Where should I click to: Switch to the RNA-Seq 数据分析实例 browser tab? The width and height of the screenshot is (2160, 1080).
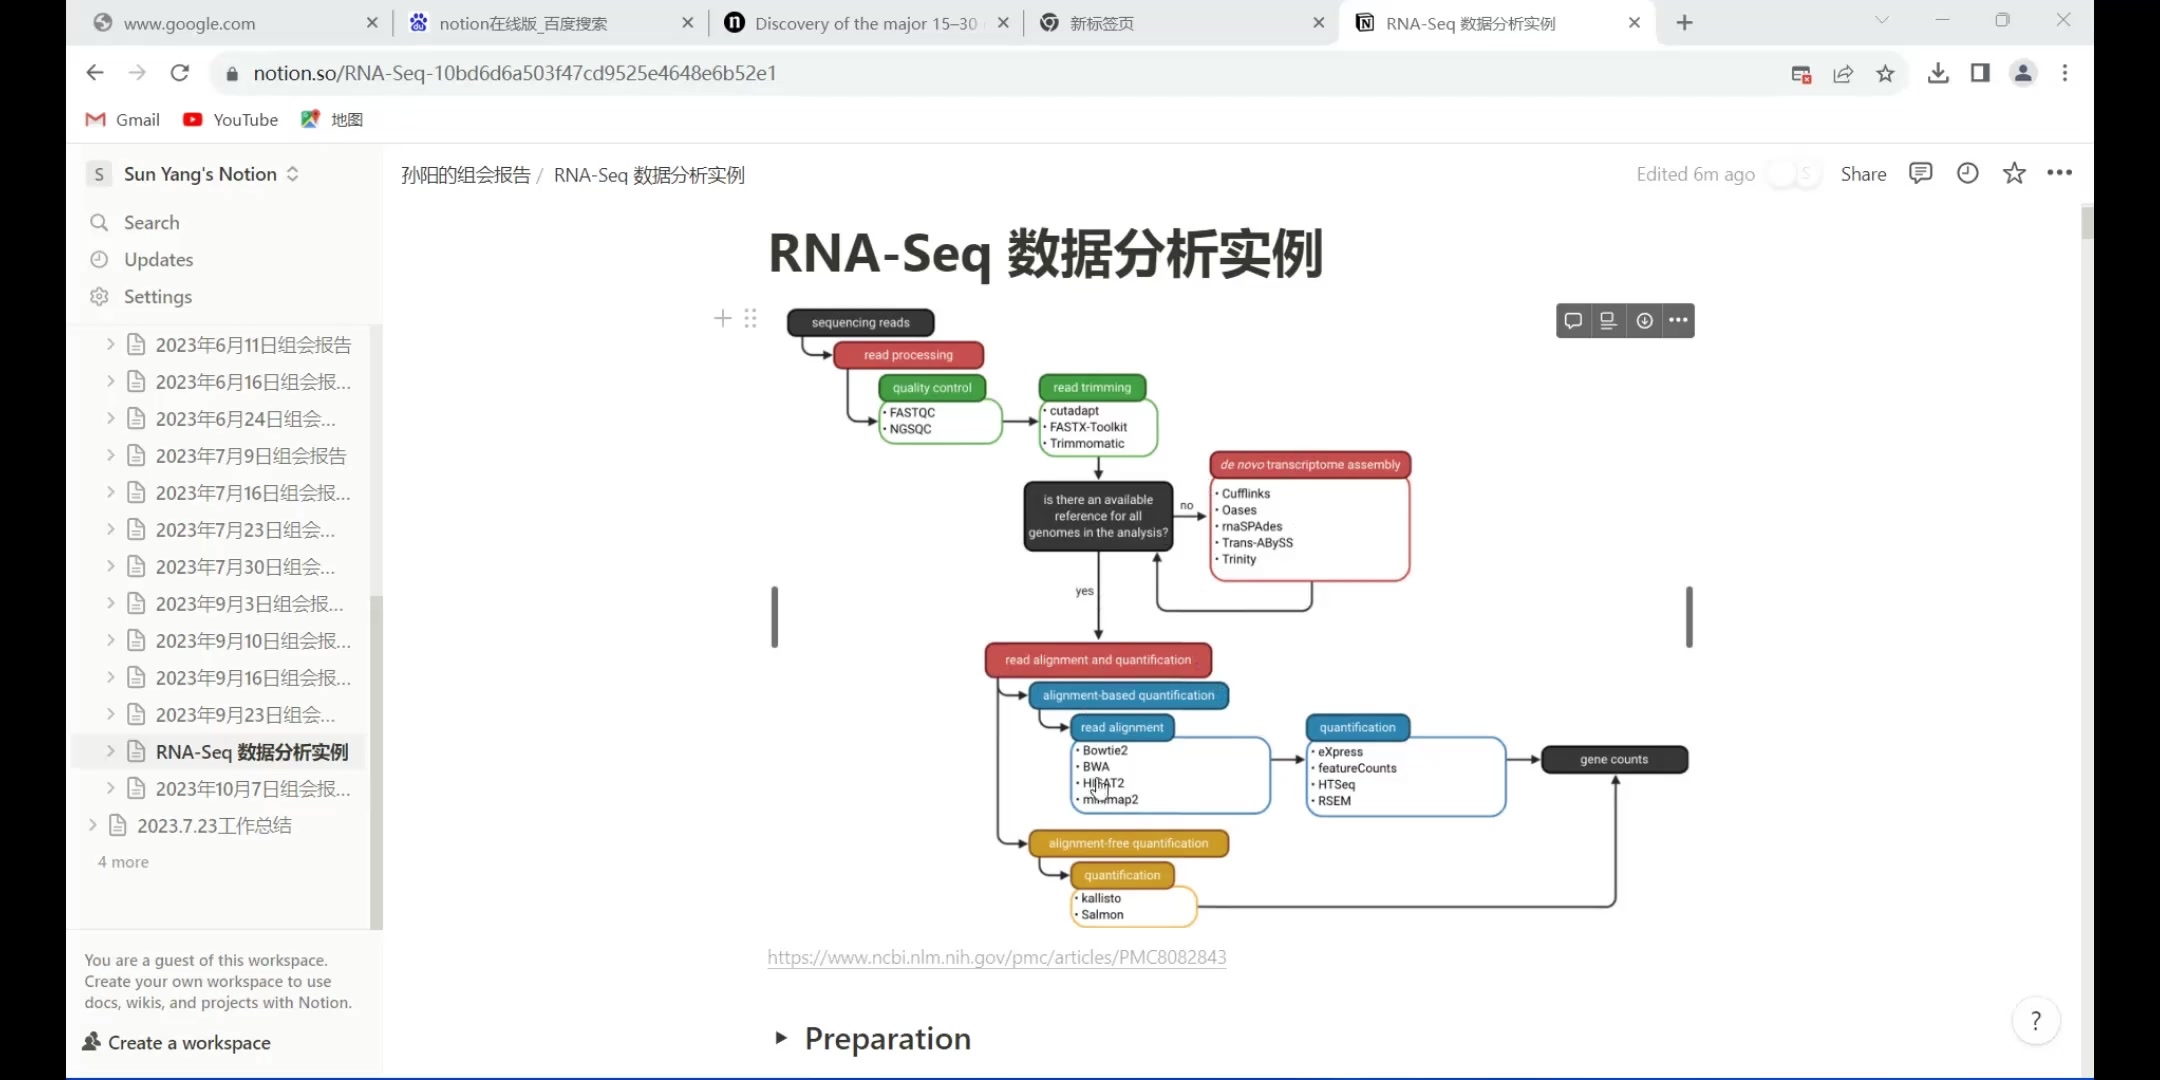(x=1470, y=22)
